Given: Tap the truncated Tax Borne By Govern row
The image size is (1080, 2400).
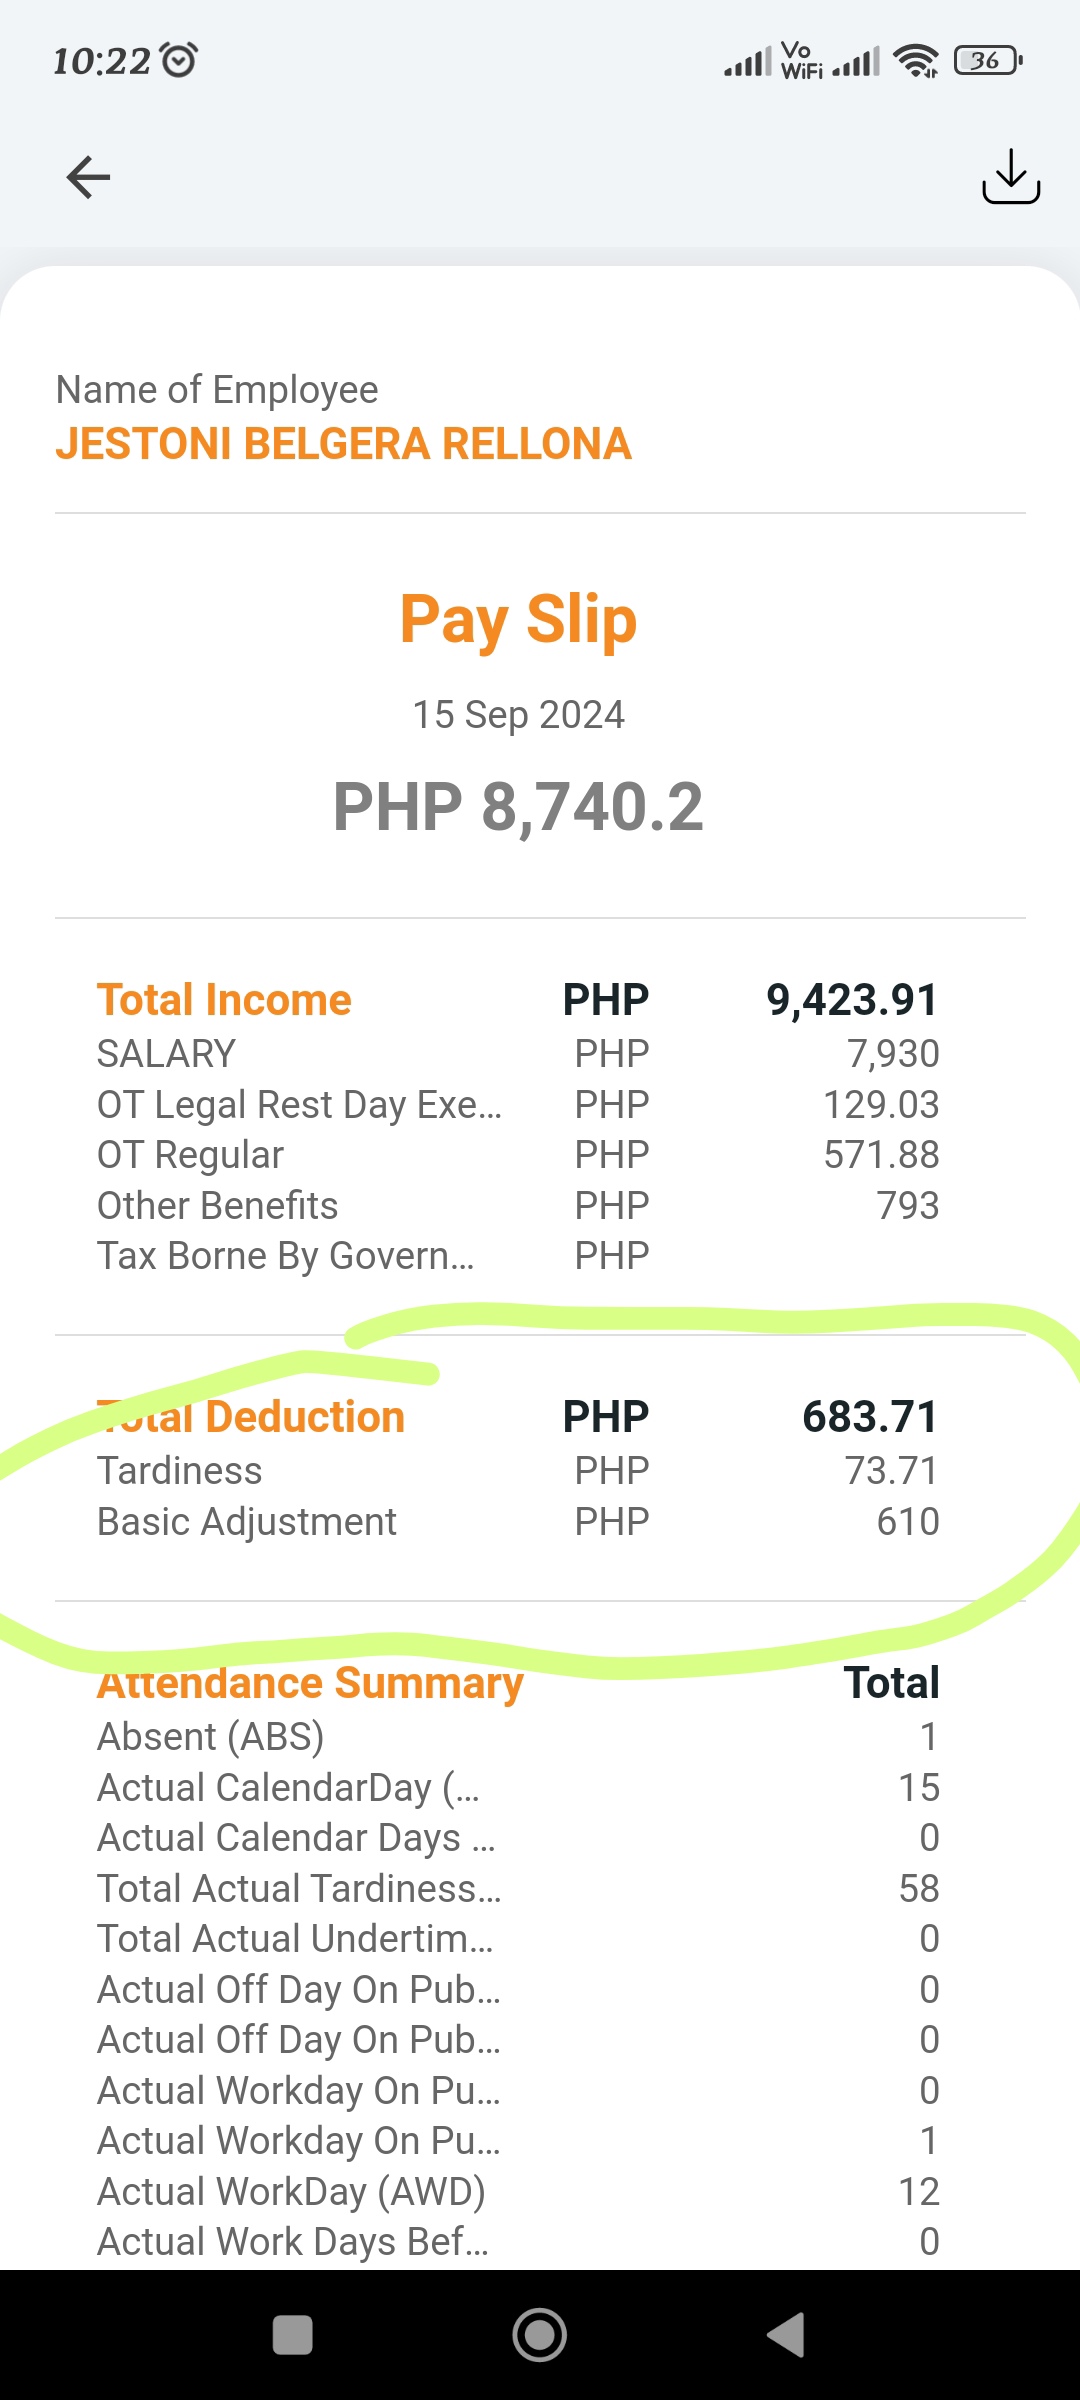Looking at the screenshot, I should [x=285, y=1256].
